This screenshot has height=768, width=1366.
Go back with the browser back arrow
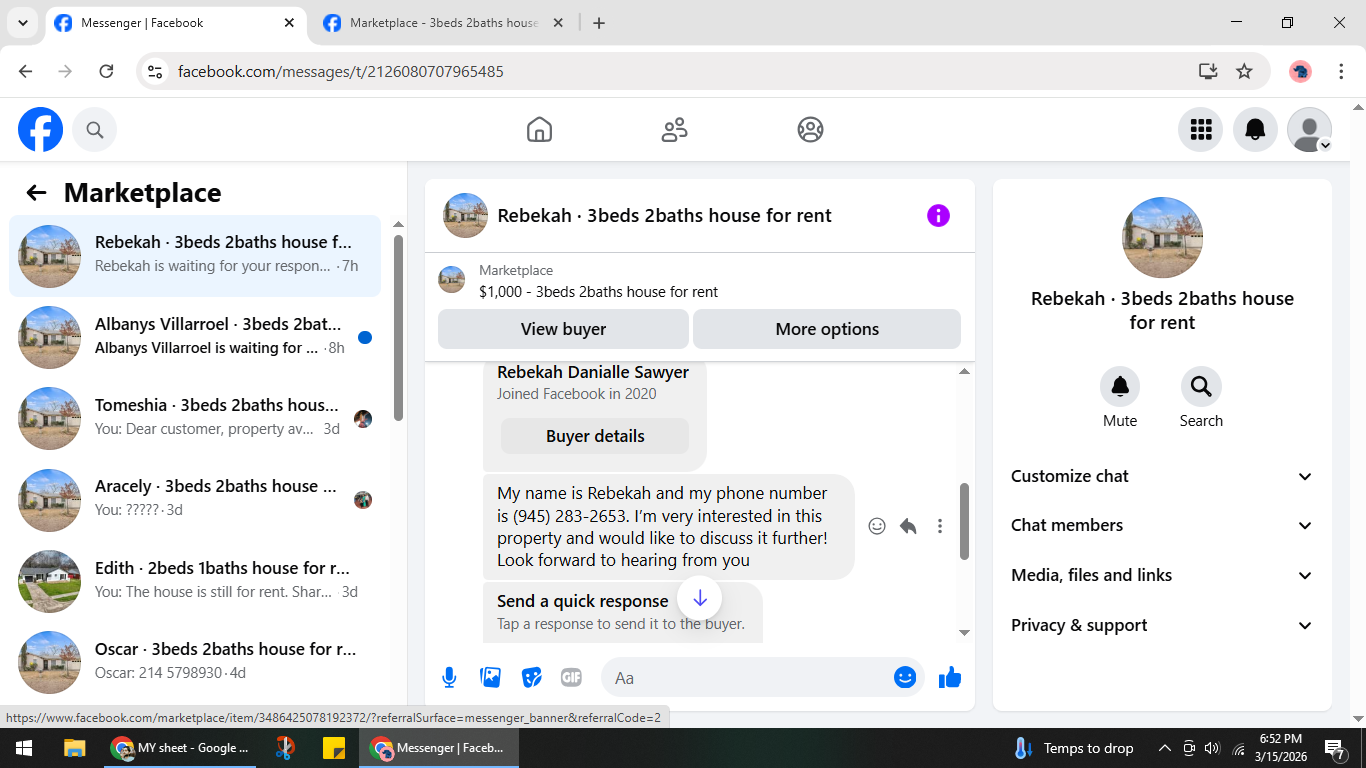26,71
